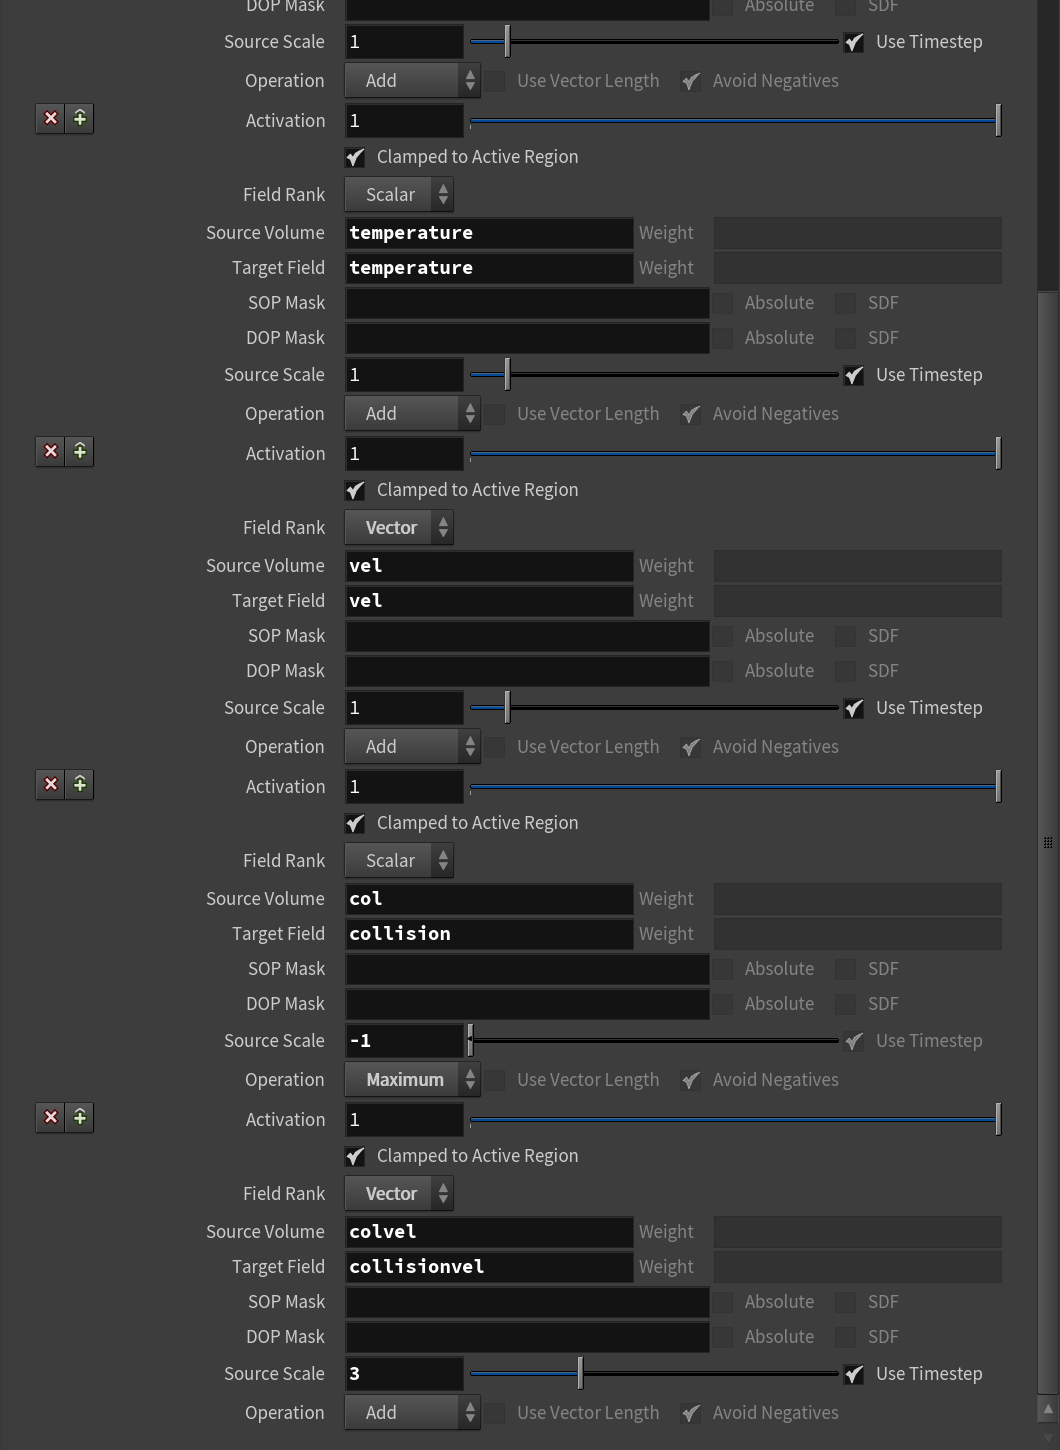The height and width of the screenshot is (1450, 1060).
Task: Click the Source Volume field containing temperature
Action: [x=489, y=233]
